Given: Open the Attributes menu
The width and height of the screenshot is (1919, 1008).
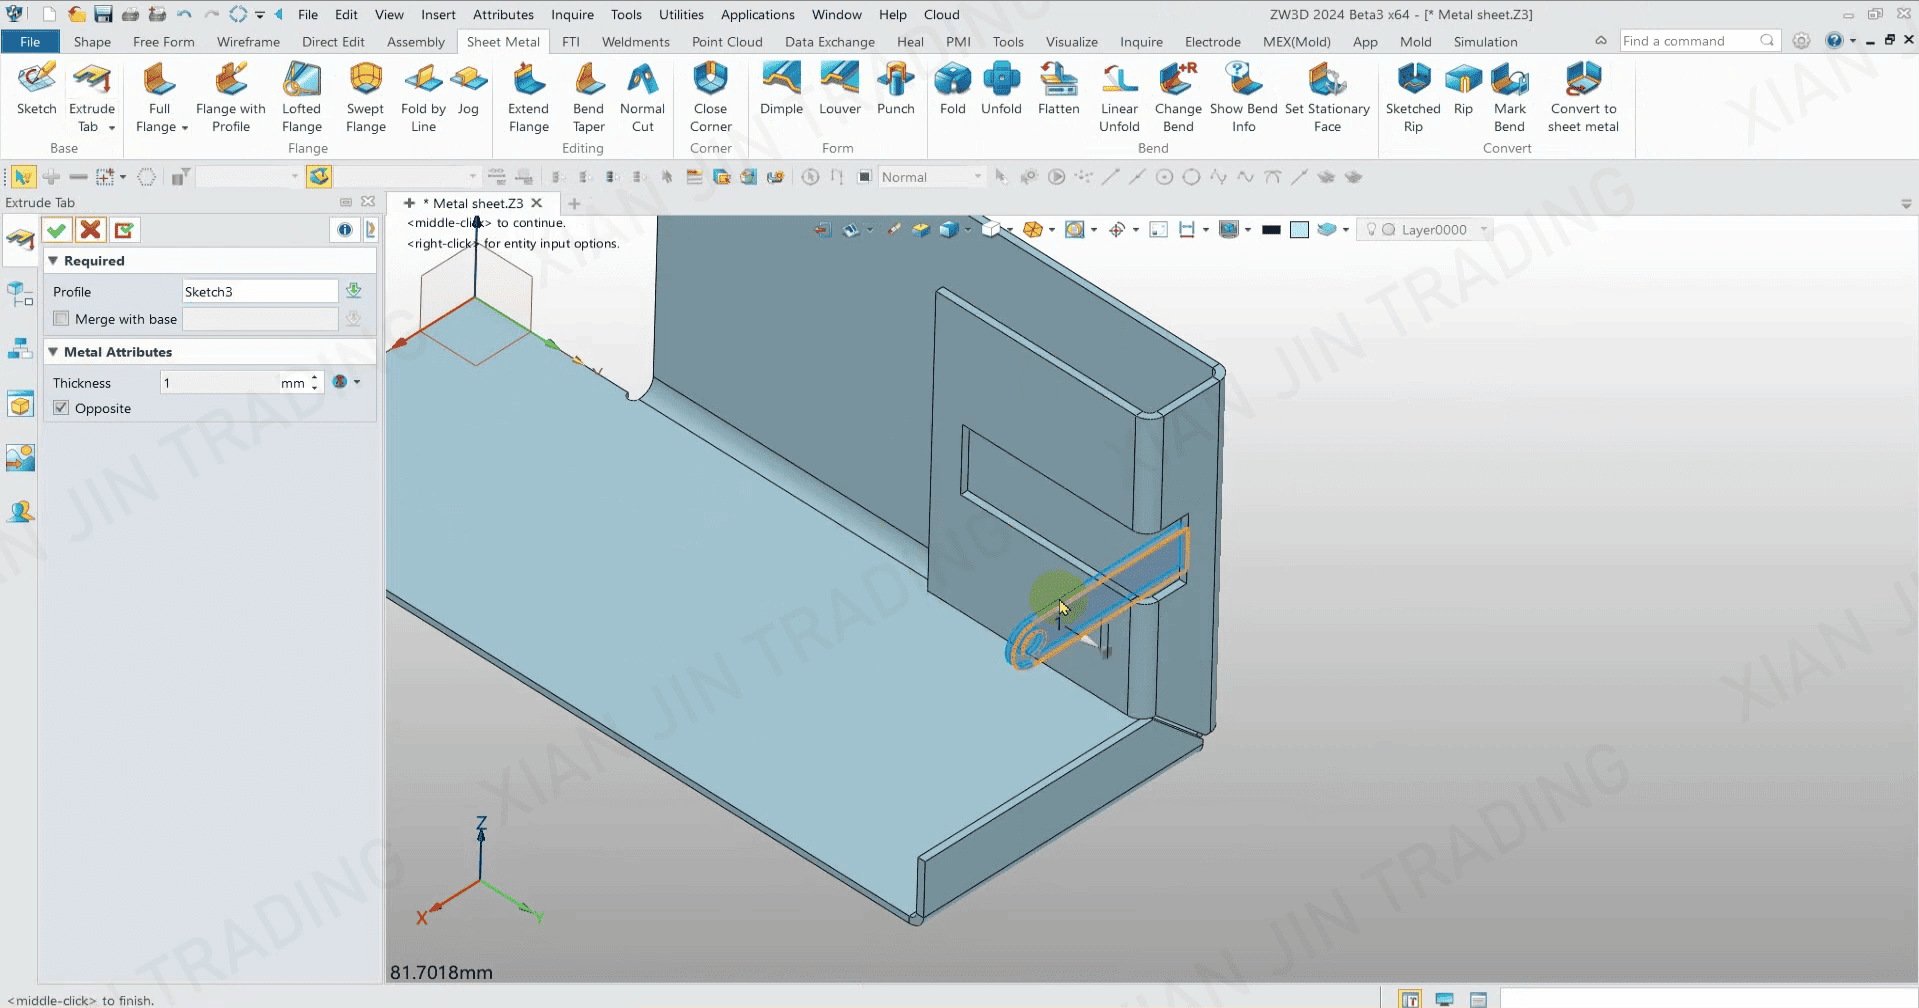Looking at the screenshot, I should pos(503,15).
